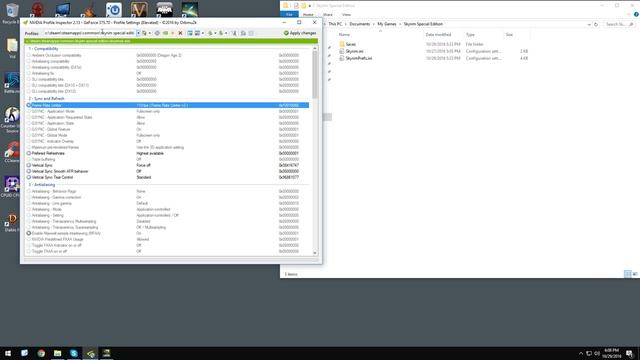Select the Counter-Strike desktop shortcut

pyautogui.click(x=12, y=119)
